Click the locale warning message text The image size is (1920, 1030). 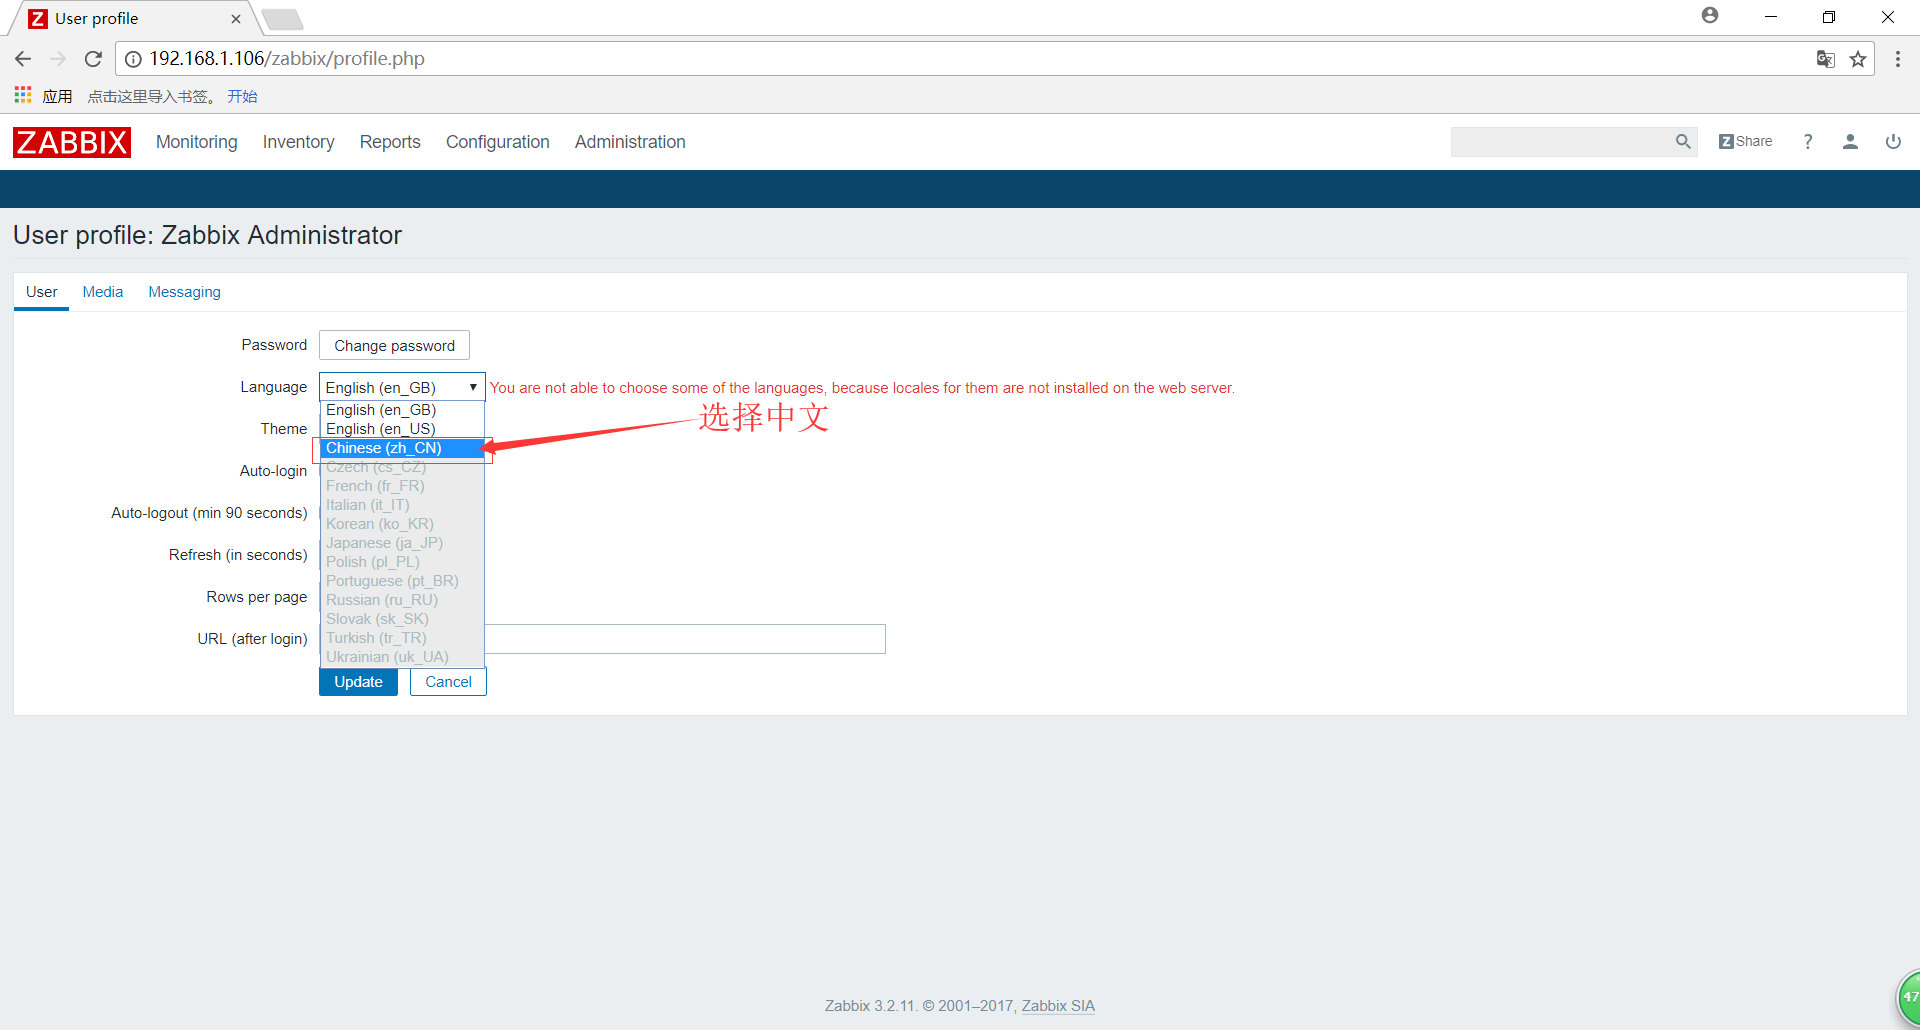[x=862, y=388]
